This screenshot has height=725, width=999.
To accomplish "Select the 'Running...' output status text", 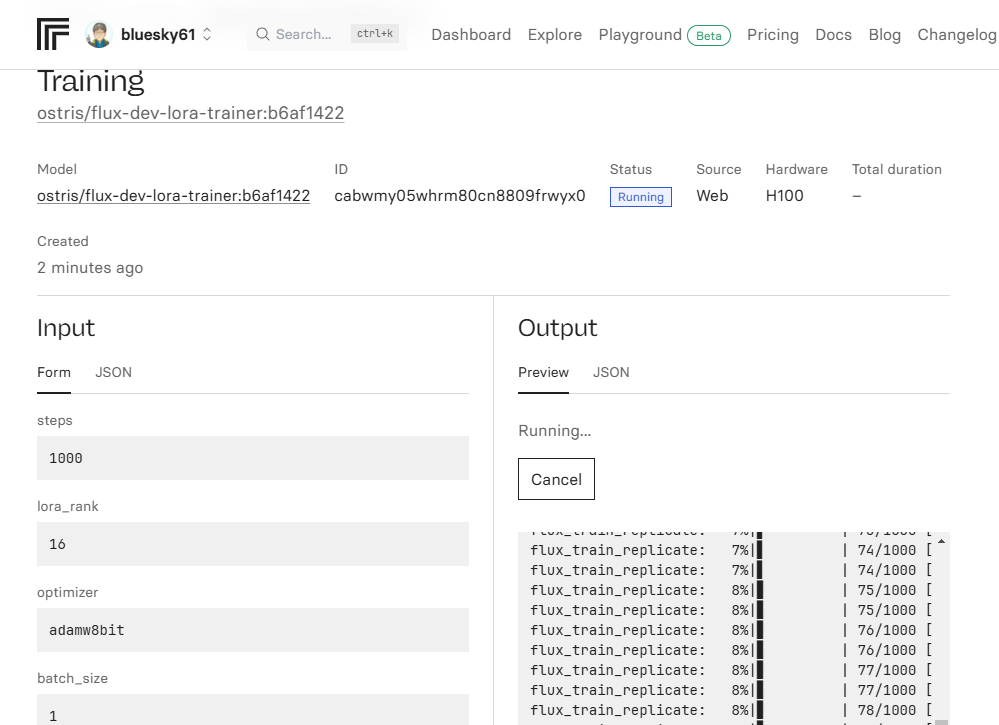I will 554,431.
